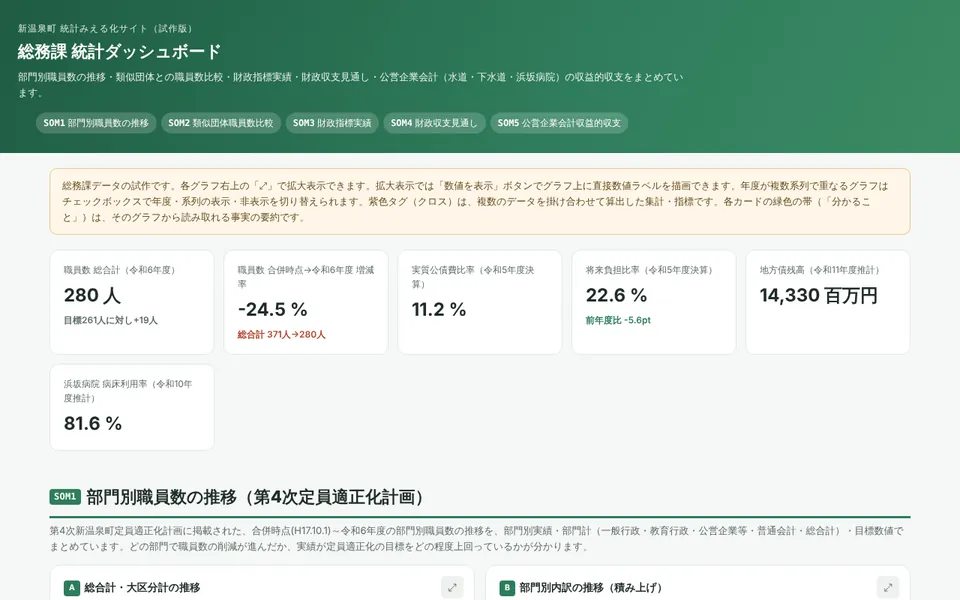This screenshot has height=600, width=960.
Task: Click the 地方債残高 14,330 百万円 value
Action: [819, 295]
